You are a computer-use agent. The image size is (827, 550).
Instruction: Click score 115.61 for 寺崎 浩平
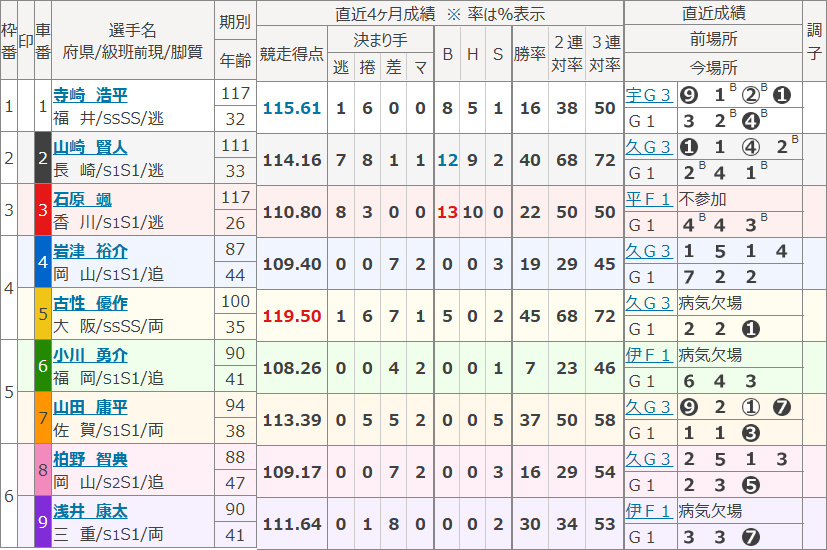point(292,108)
